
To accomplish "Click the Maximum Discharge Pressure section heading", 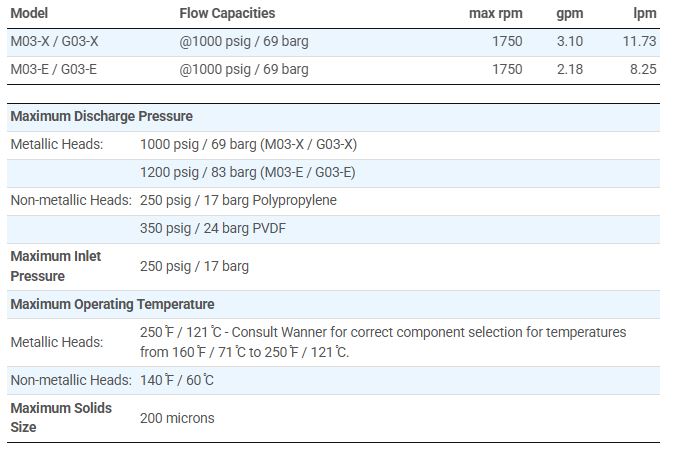I will [x=101, y=117].
